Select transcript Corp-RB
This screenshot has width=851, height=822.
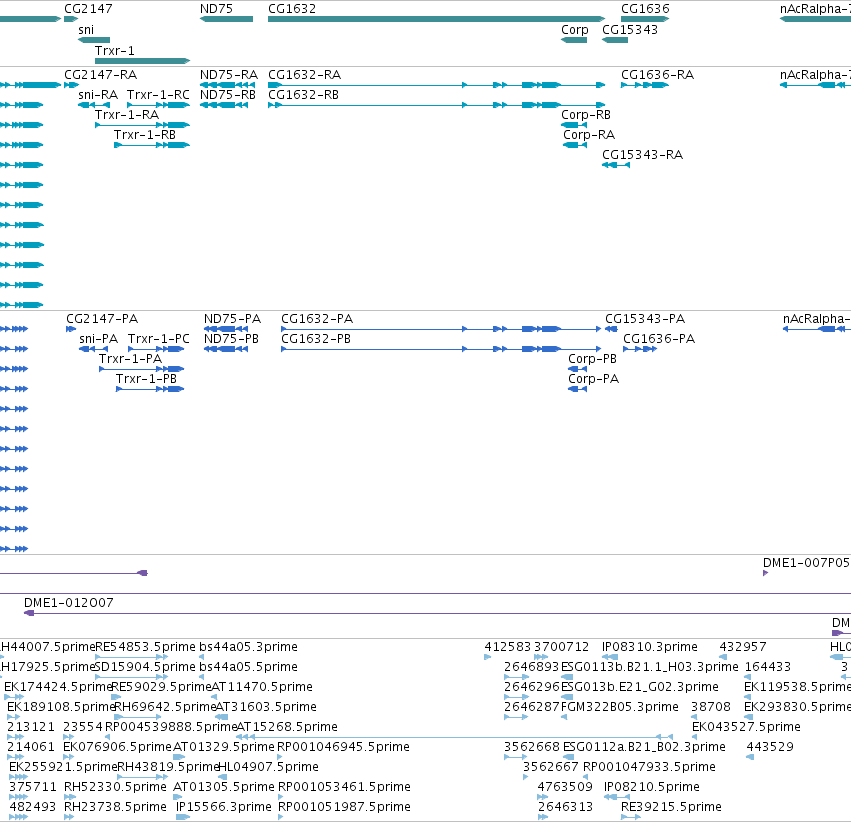[x=574, y=125]
